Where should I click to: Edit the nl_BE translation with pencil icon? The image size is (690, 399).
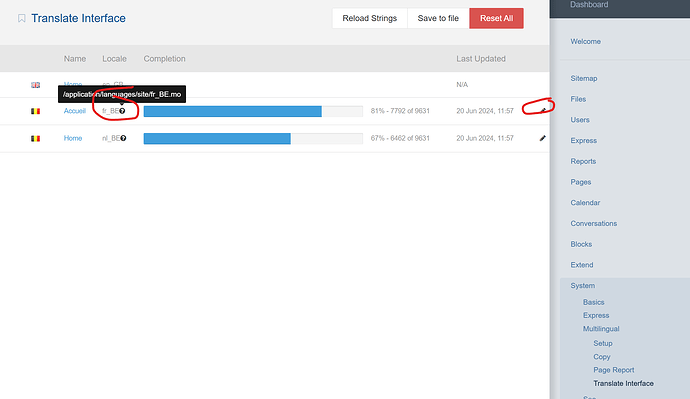coord(543,138)
